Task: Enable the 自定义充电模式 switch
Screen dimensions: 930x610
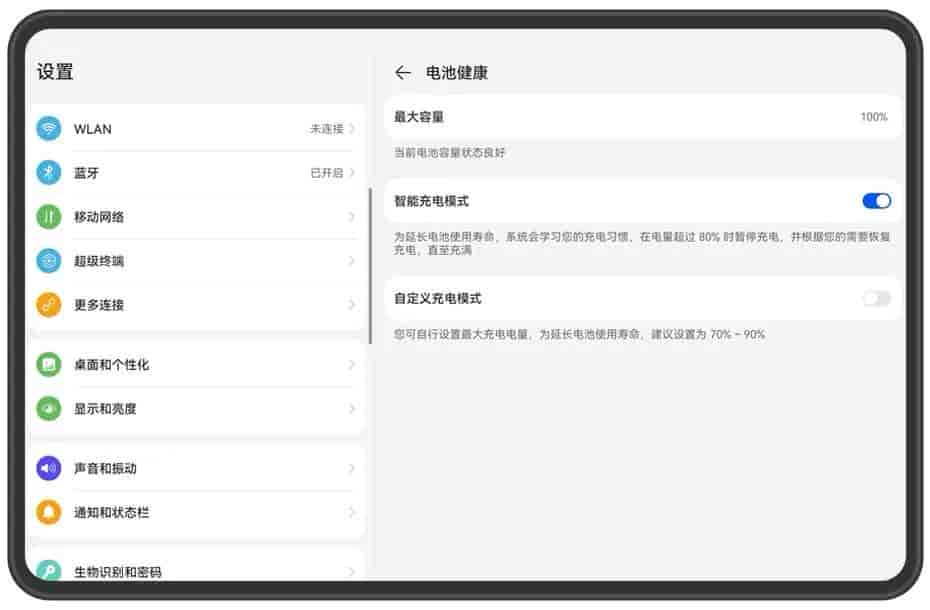Action: 877,298
